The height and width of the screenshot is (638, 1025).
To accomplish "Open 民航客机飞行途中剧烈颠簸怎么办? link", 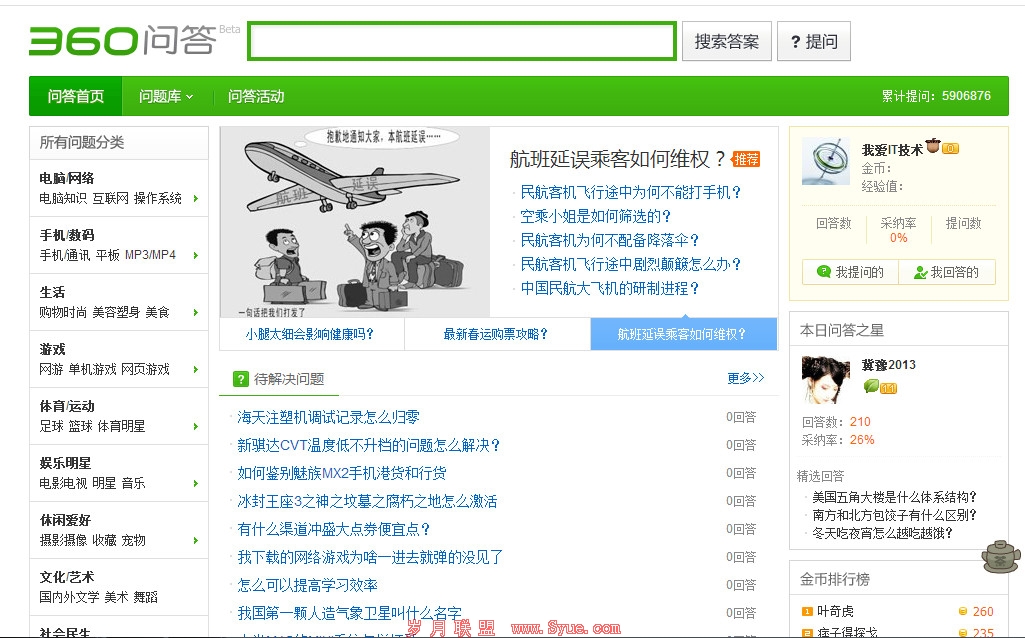I will tap(630, 264).
